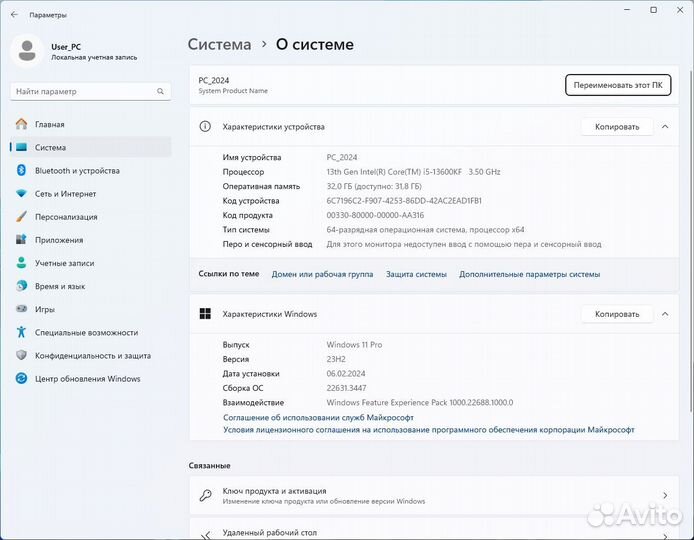Open Учетные записи settings

[90, 263]
